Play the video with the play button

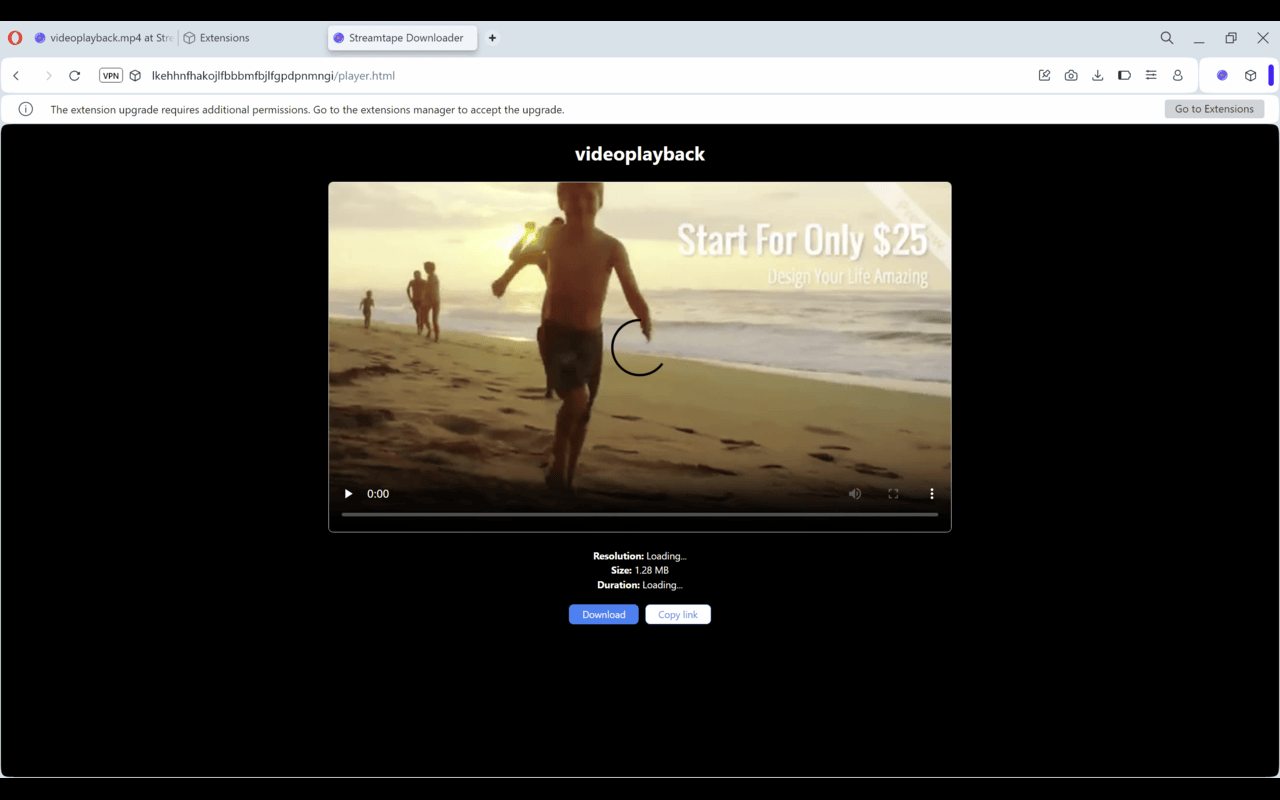point(348,493)
